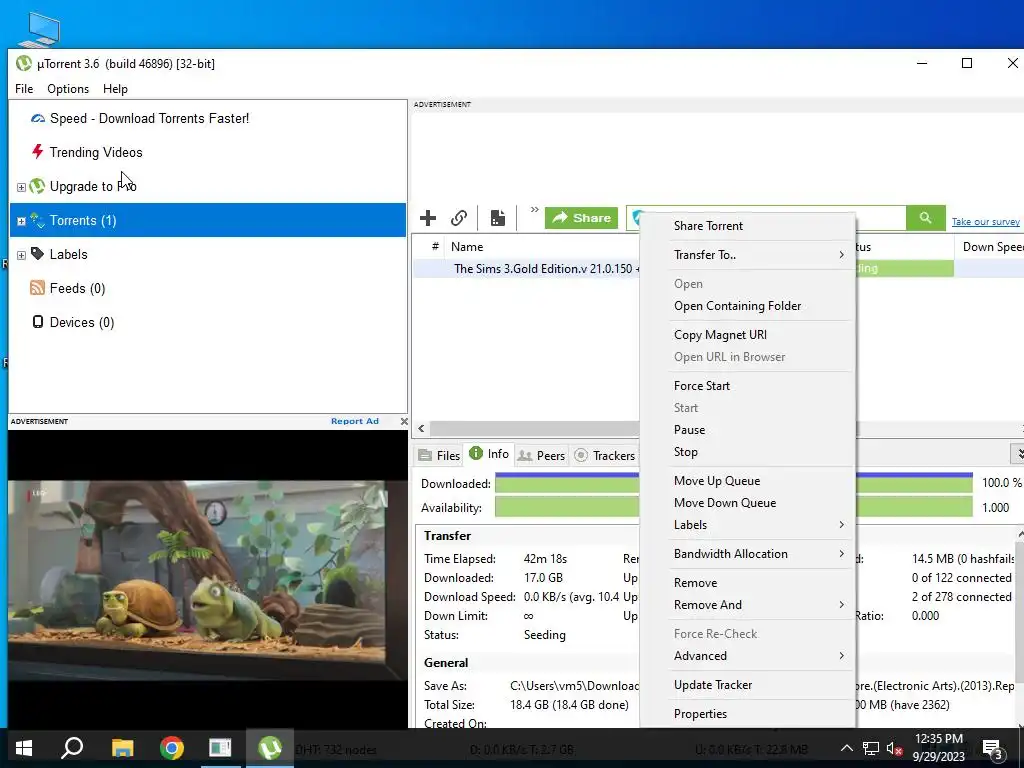Click the Peers tab people icon

click(x=524, y=456)
